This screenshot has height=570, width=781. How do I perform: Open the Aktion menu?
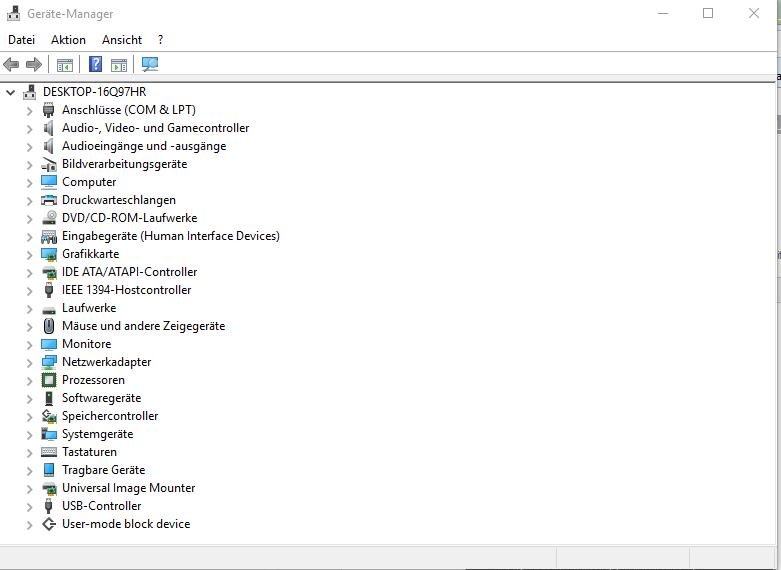point(68,40)
